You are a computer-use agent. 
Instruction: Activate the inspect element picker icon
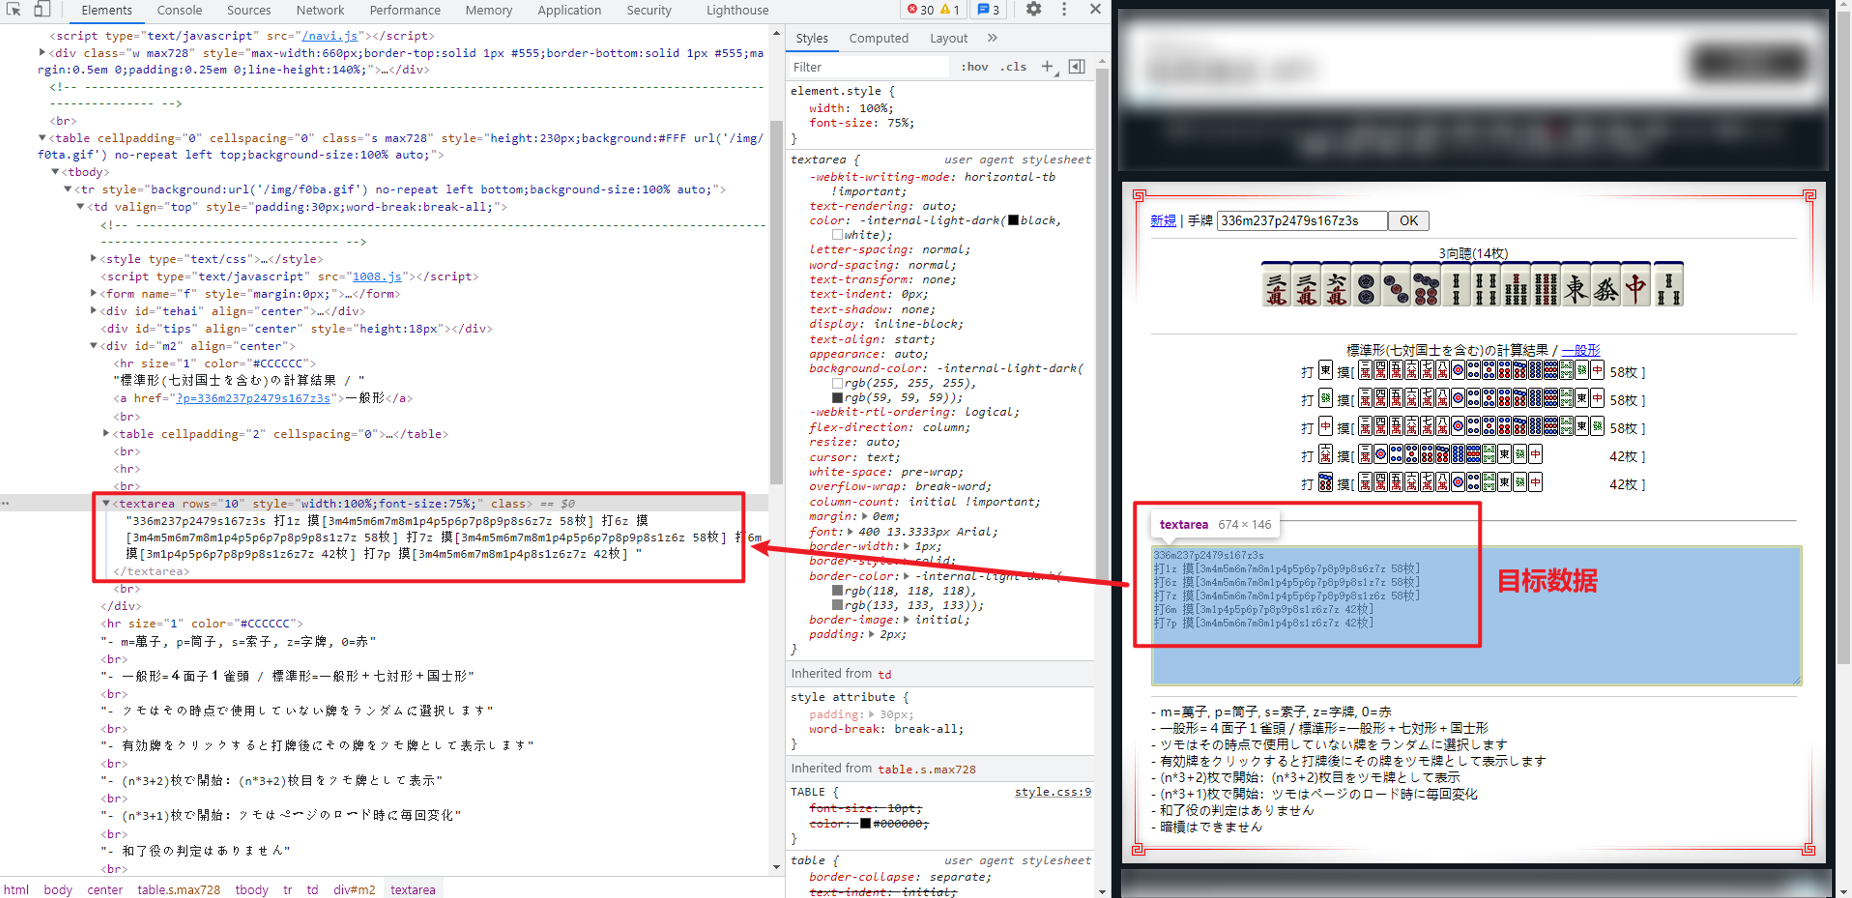click(x=14, y=10)
